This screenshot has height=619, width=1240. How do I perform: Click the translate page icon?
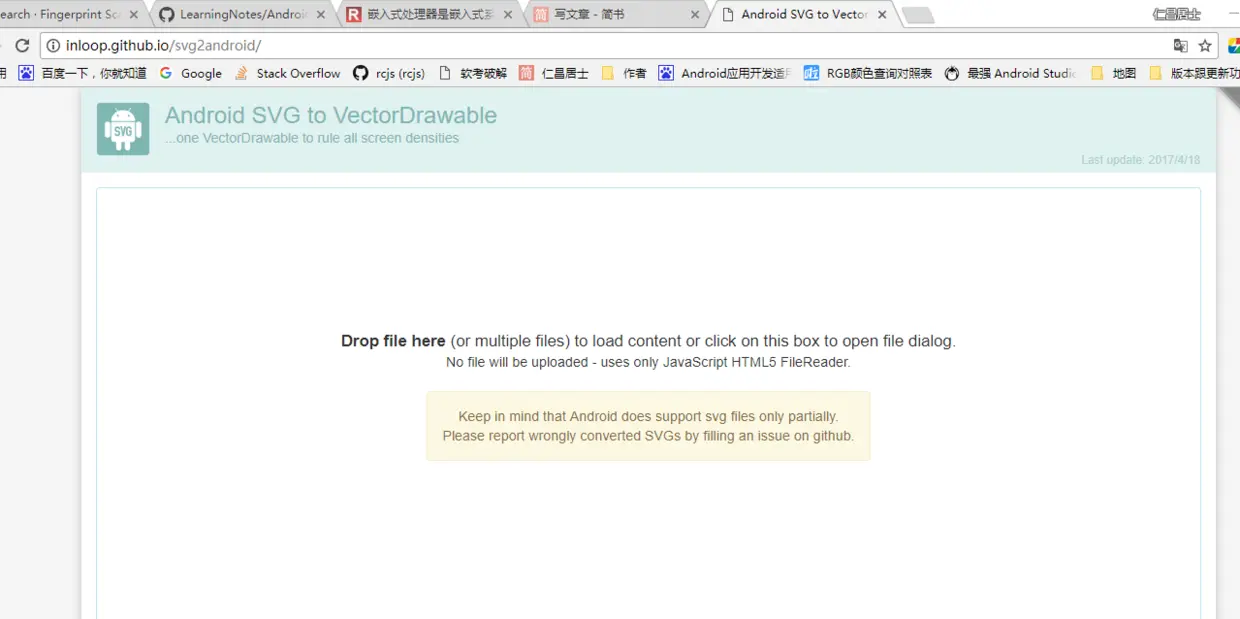tap(1181, 46)
